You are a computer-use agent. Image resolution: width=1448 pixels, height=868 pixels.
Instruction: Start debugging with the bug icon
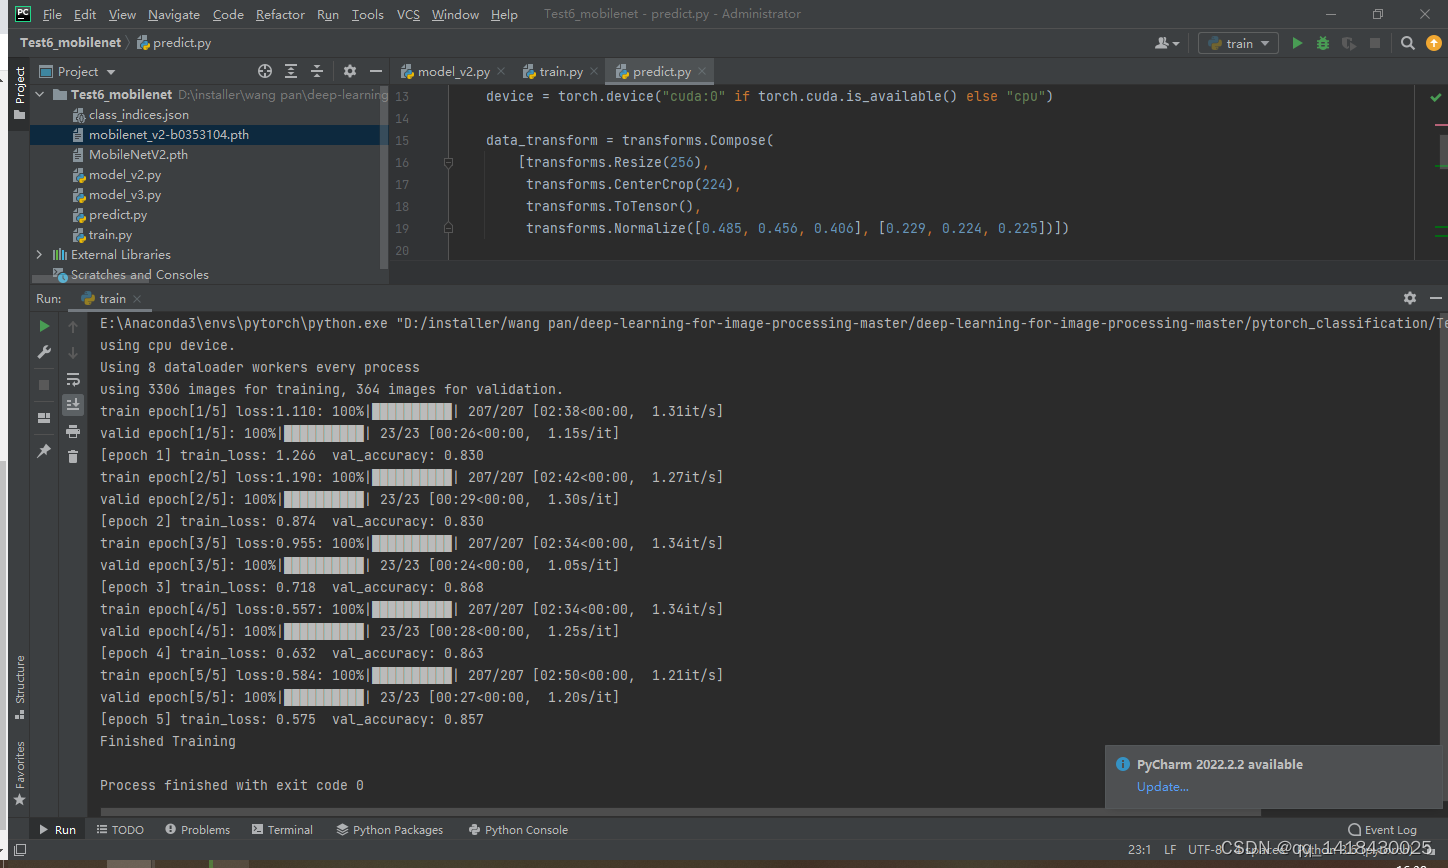coord(1323,43)
